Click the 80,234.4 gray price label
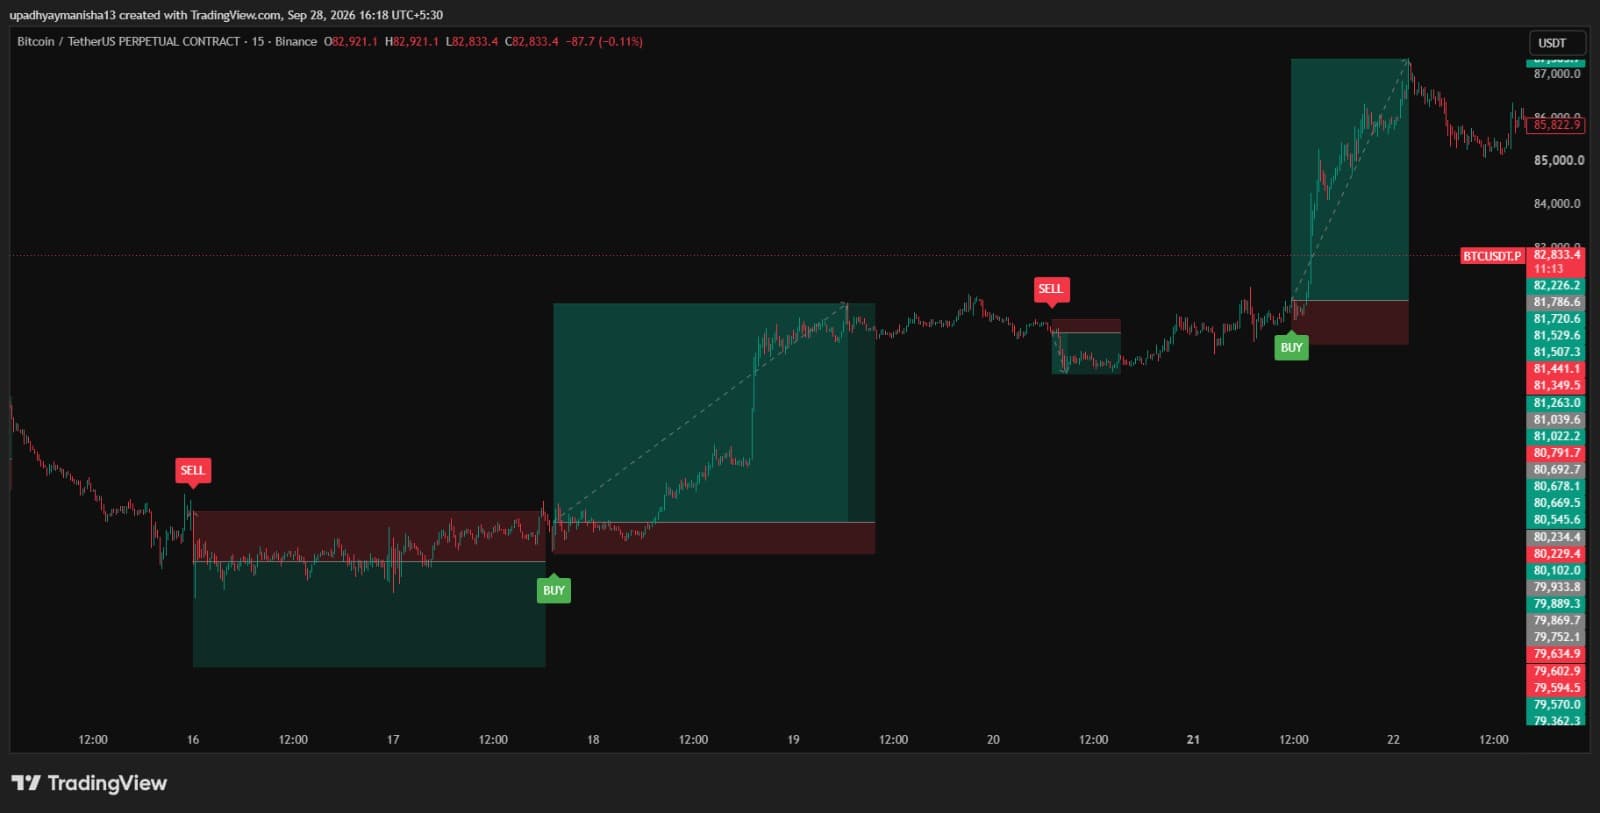 1557,537
